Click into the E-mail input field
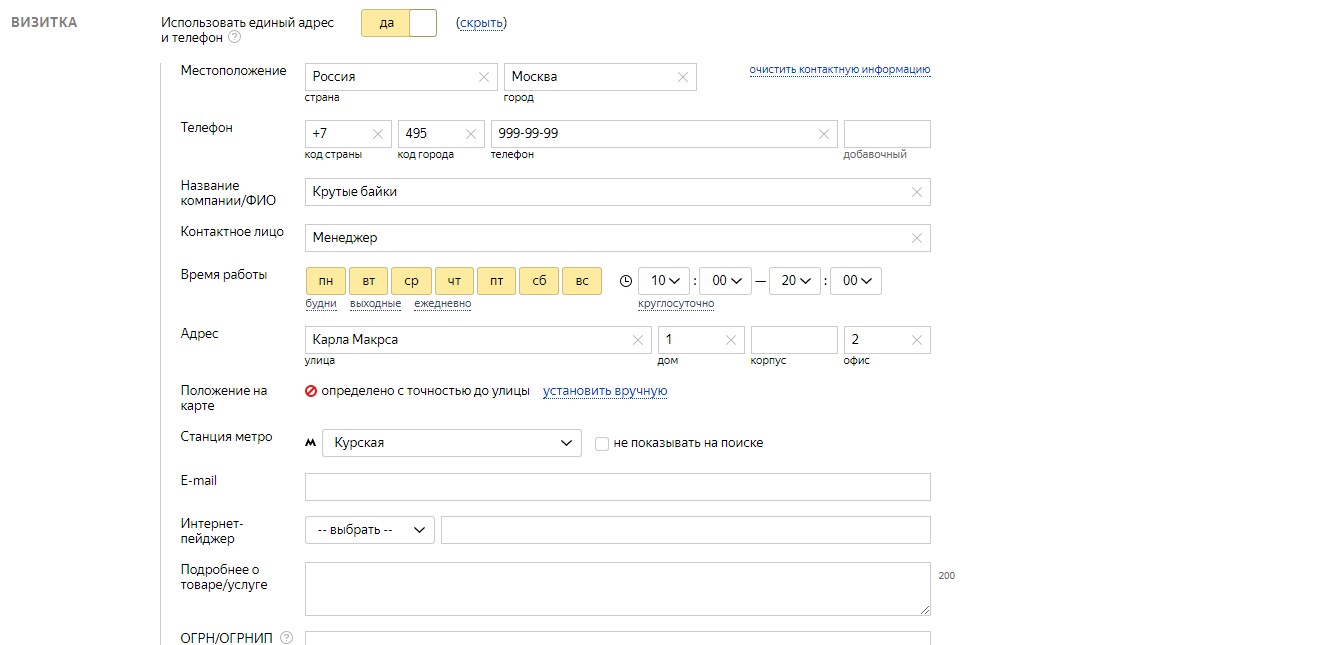This screenshot has width=1317, height=645. click(x=618, y=487)
